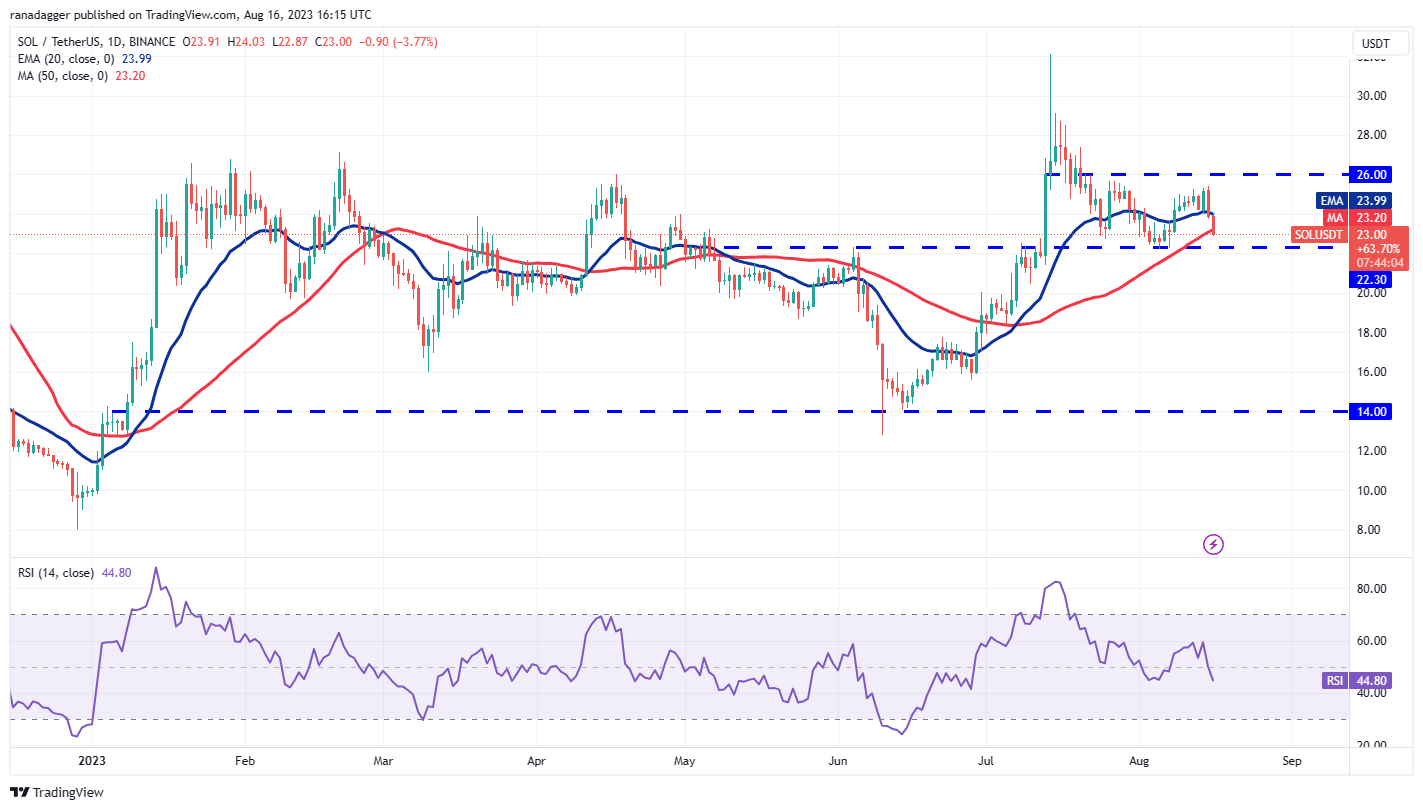The width and height of the screenshot is (1423, 810).
Task: Click the EMA 23.99 badge on price scale
Action: click(1352, 201)
